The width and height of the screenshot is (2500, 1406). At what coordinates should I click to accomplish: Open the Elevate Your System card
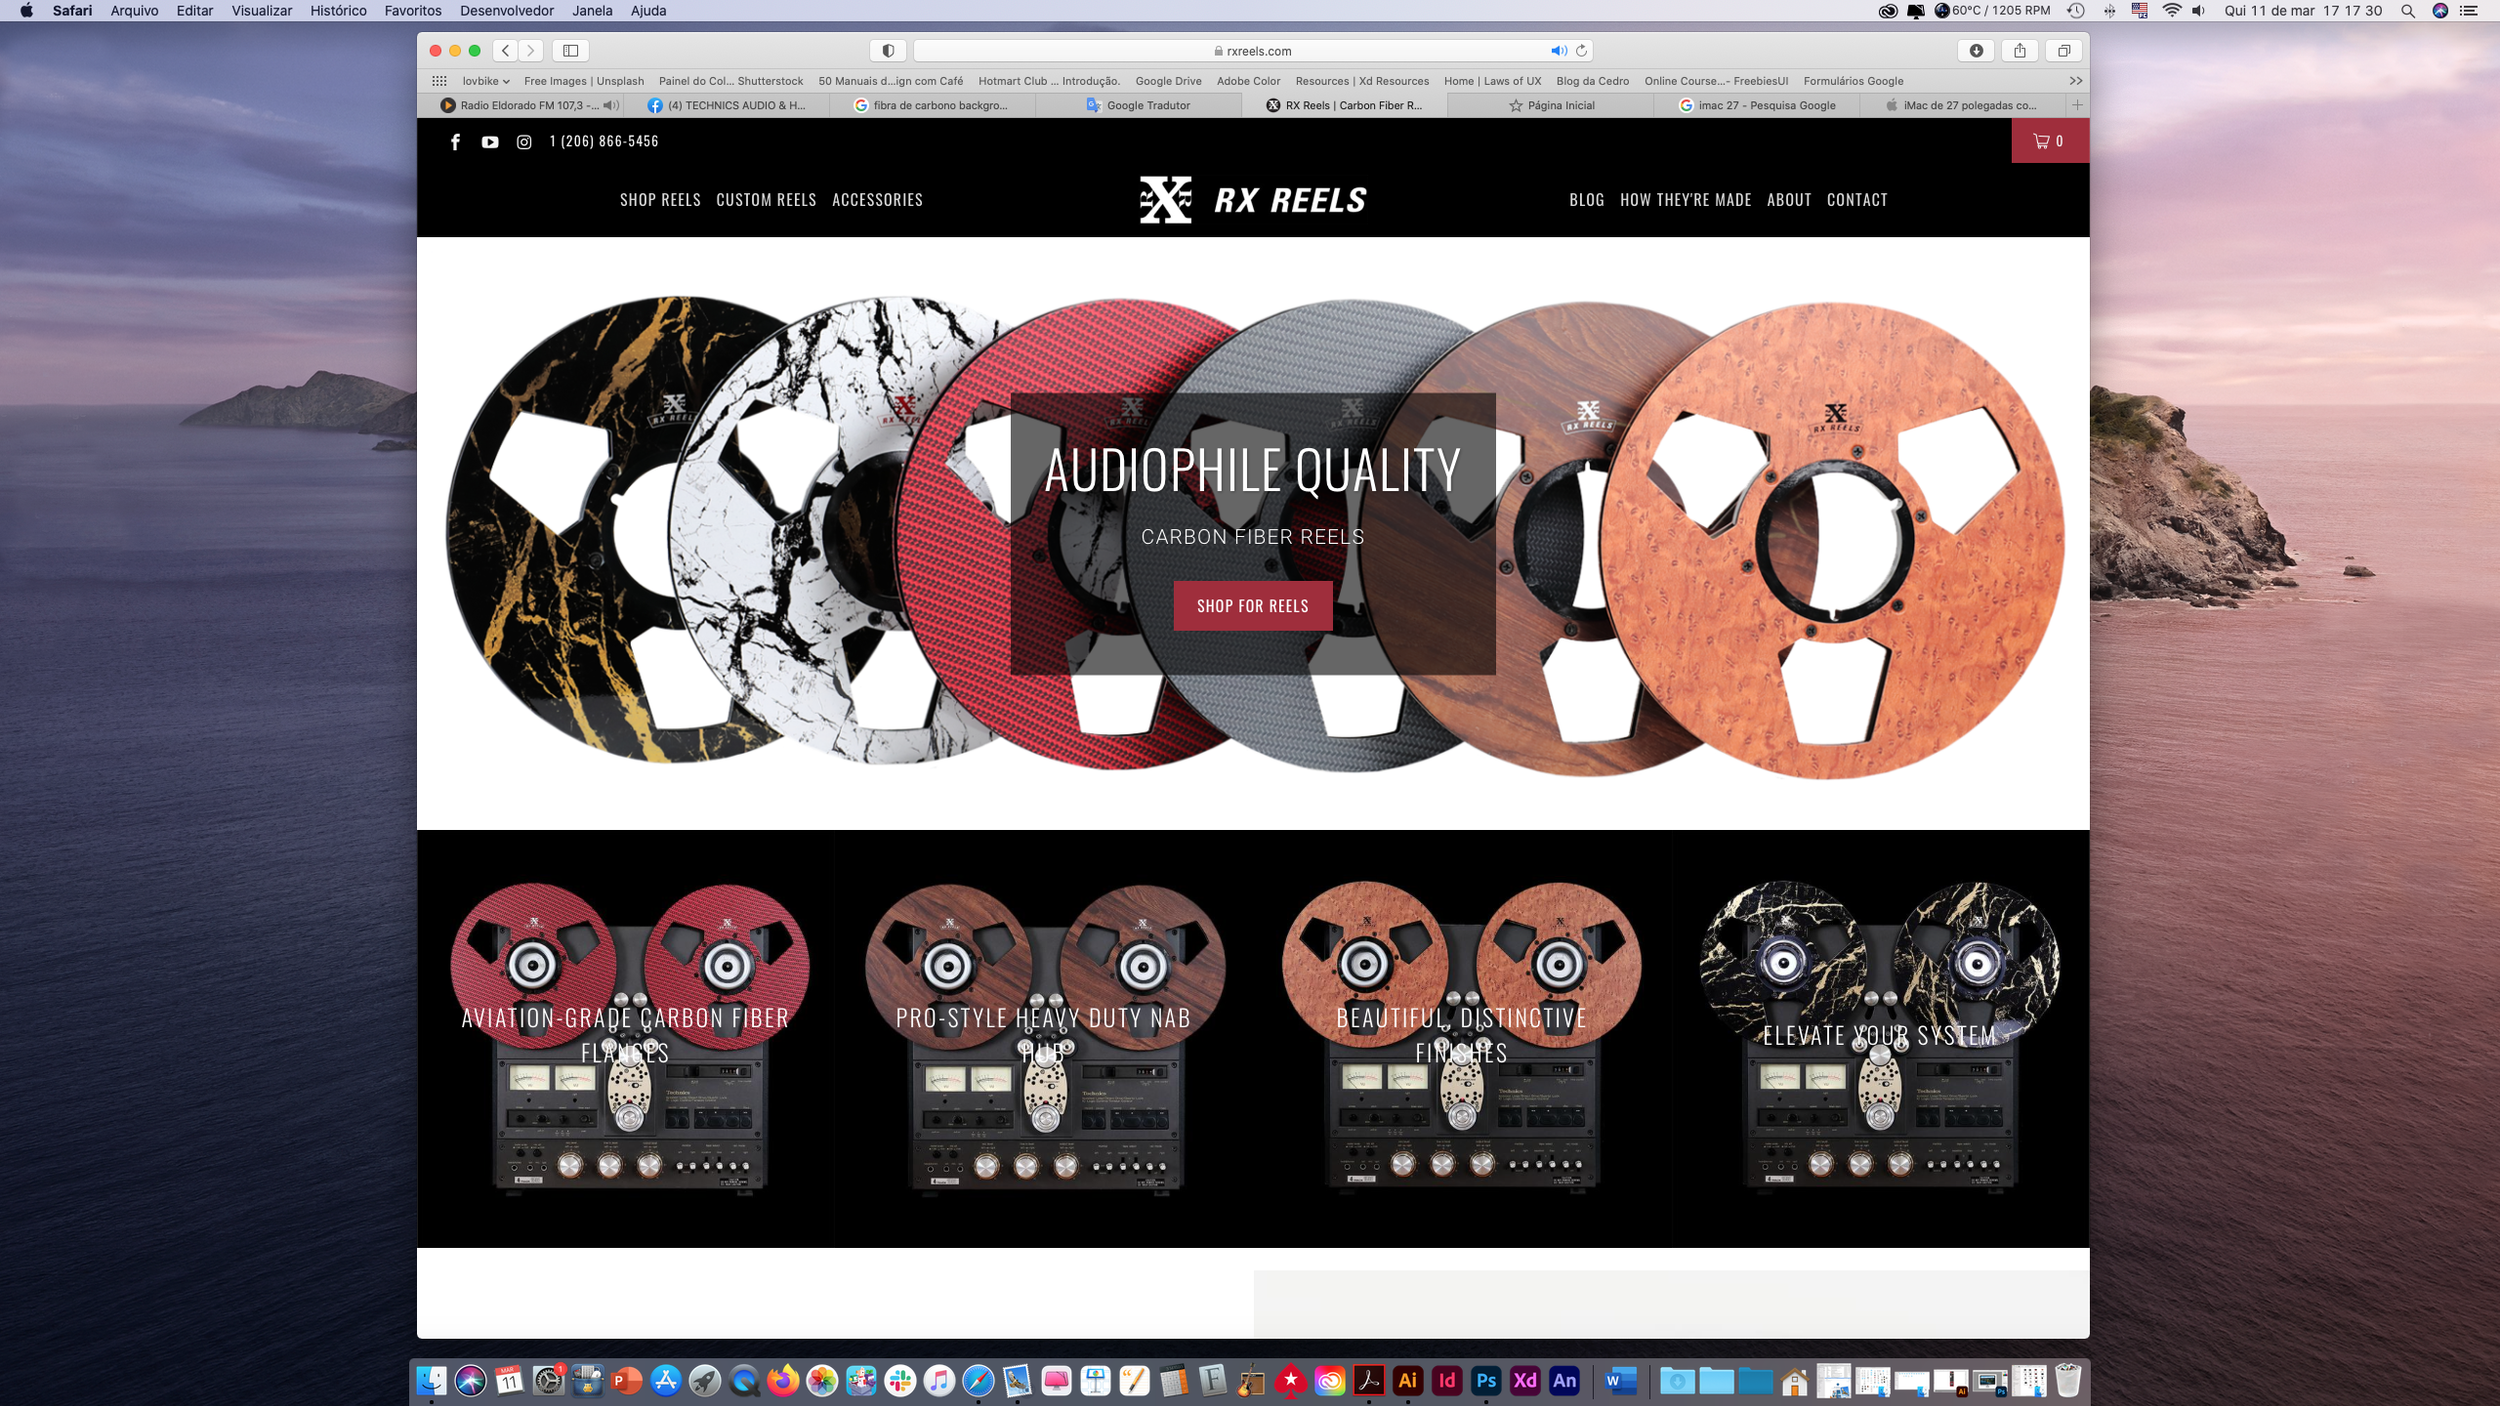point(1880,1039)
